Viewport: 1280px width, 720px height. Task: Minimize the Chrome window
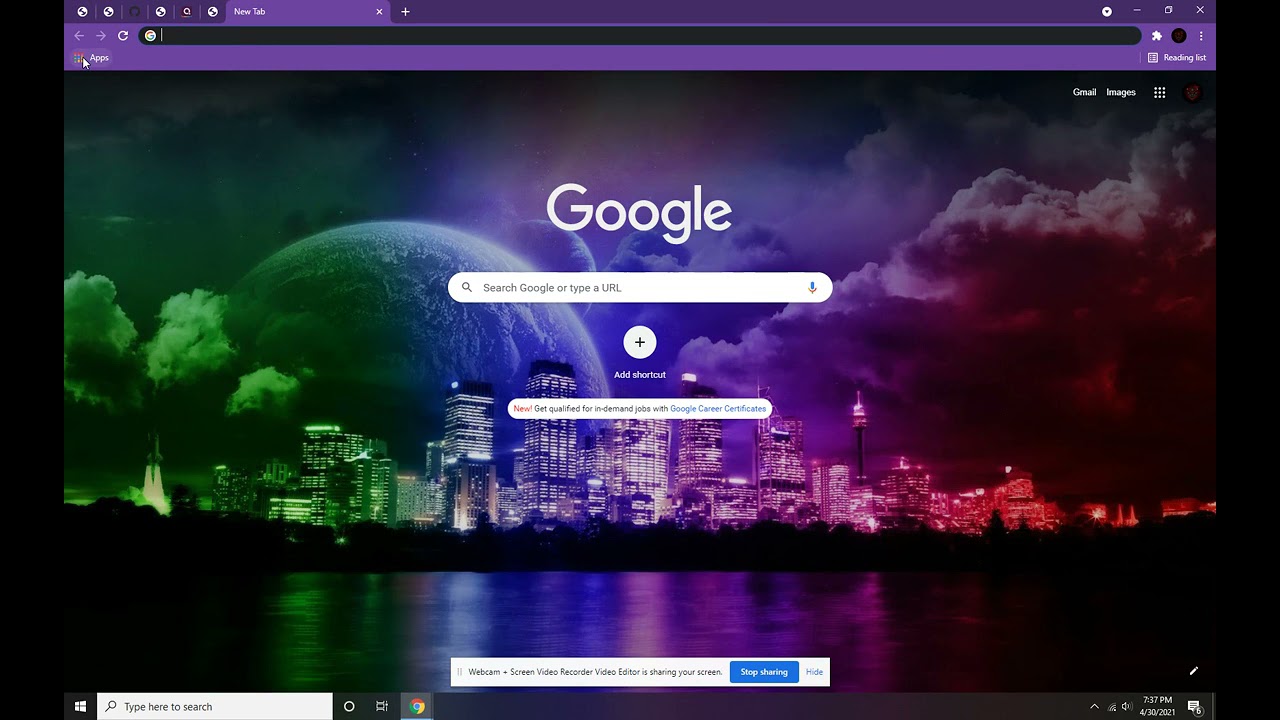click(1137, 10)
